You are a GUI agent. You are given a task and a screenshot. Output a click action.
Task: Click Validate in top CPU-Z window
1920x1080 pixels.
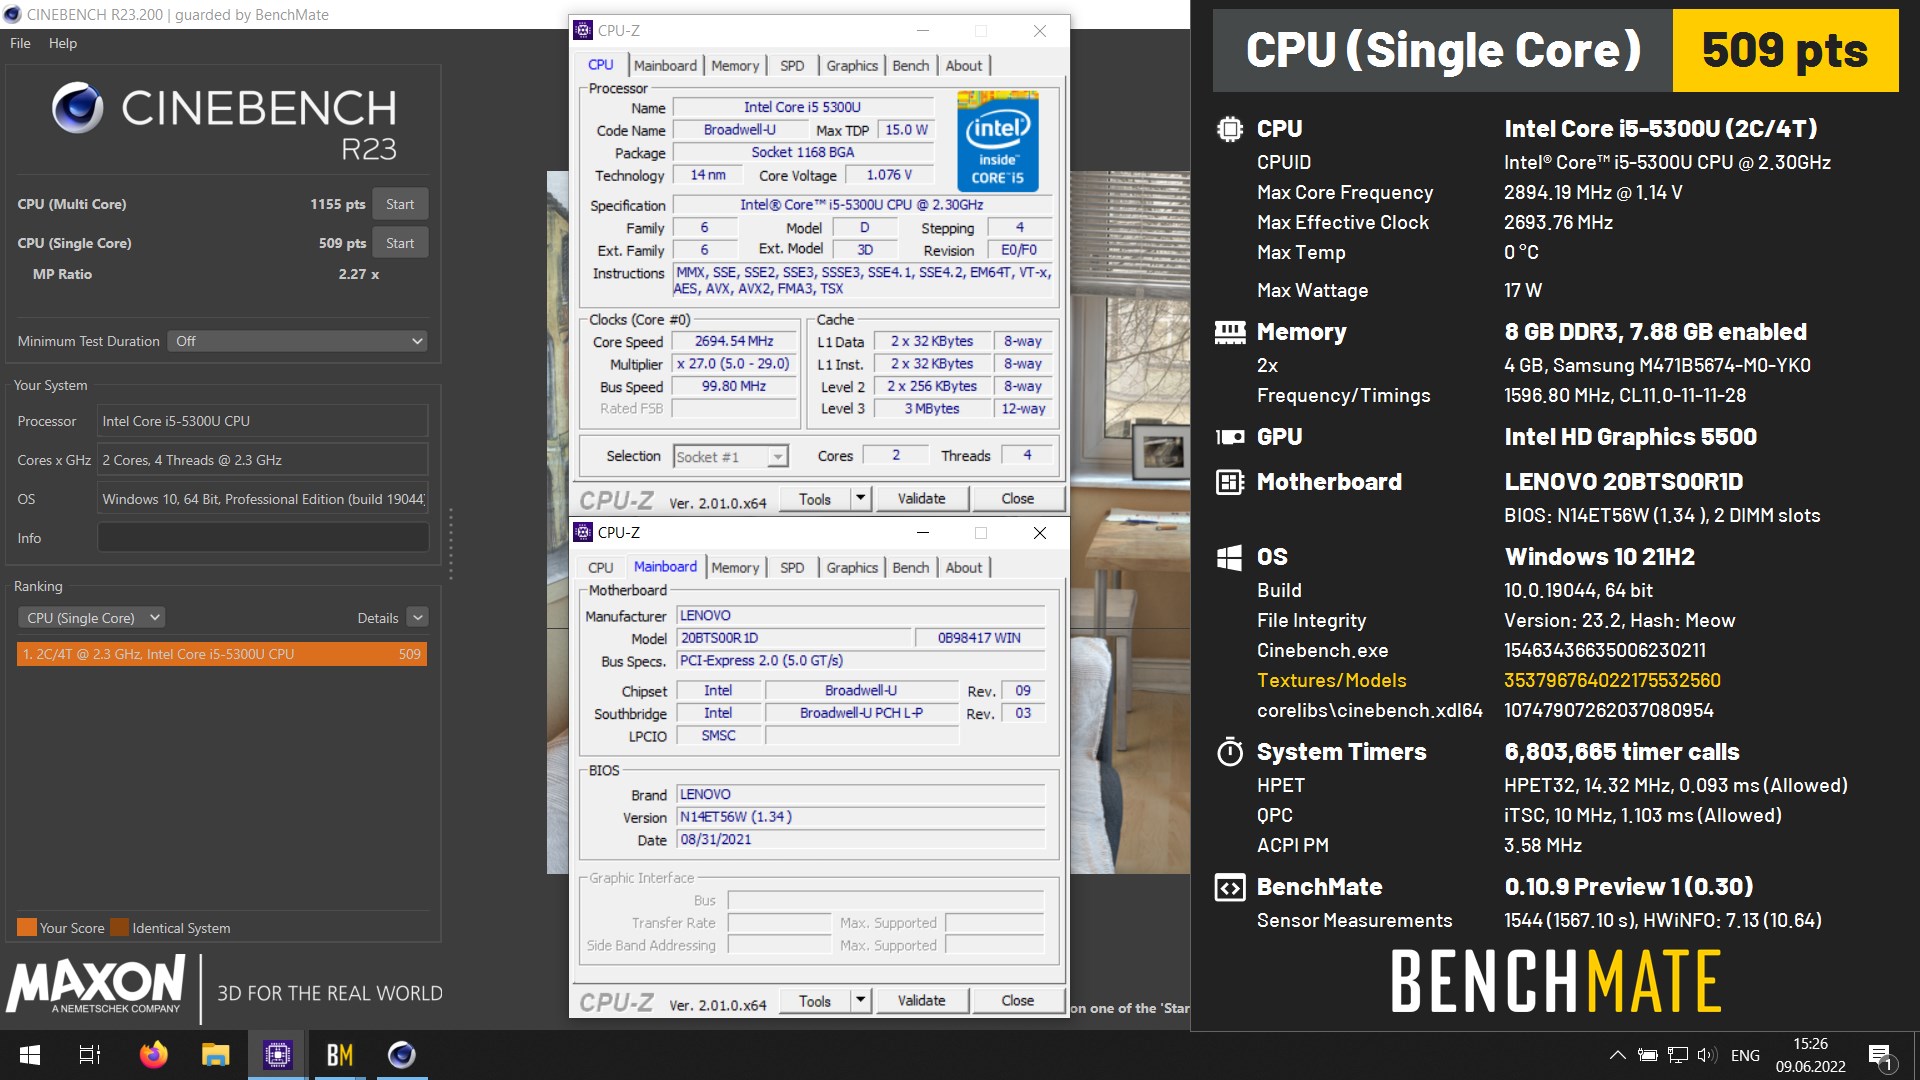click(921, 499)
